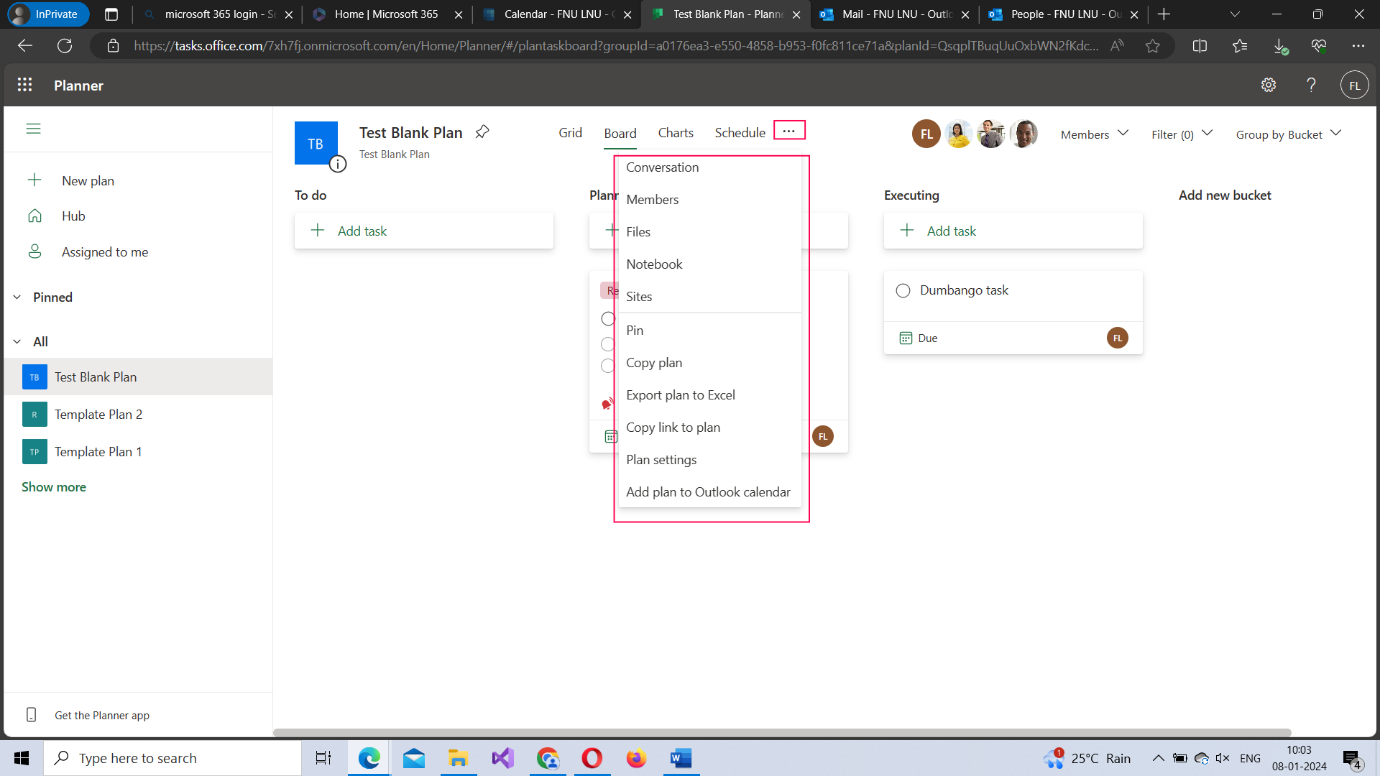
Task: Click the horizontal board scrollbar
Action: coord(782,733)
